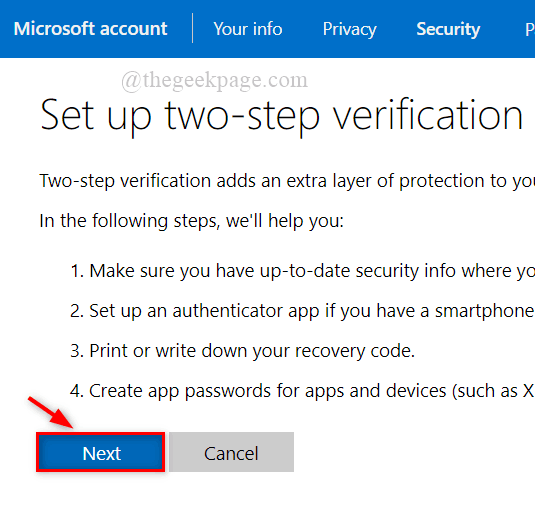Image resolution: width=535 pixels, height=505 pixels.
Task: Cancel the two-step verification setup
Action: coord(231,452)
